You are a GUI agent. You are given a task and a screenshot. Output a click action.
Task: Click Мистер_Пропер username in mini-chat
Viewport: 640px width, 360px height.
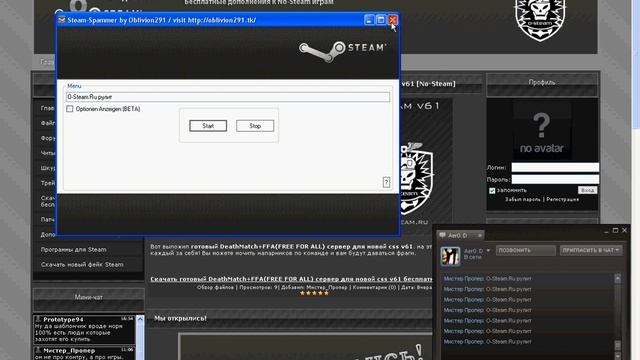pyautogui.click(x=69, y=351)
